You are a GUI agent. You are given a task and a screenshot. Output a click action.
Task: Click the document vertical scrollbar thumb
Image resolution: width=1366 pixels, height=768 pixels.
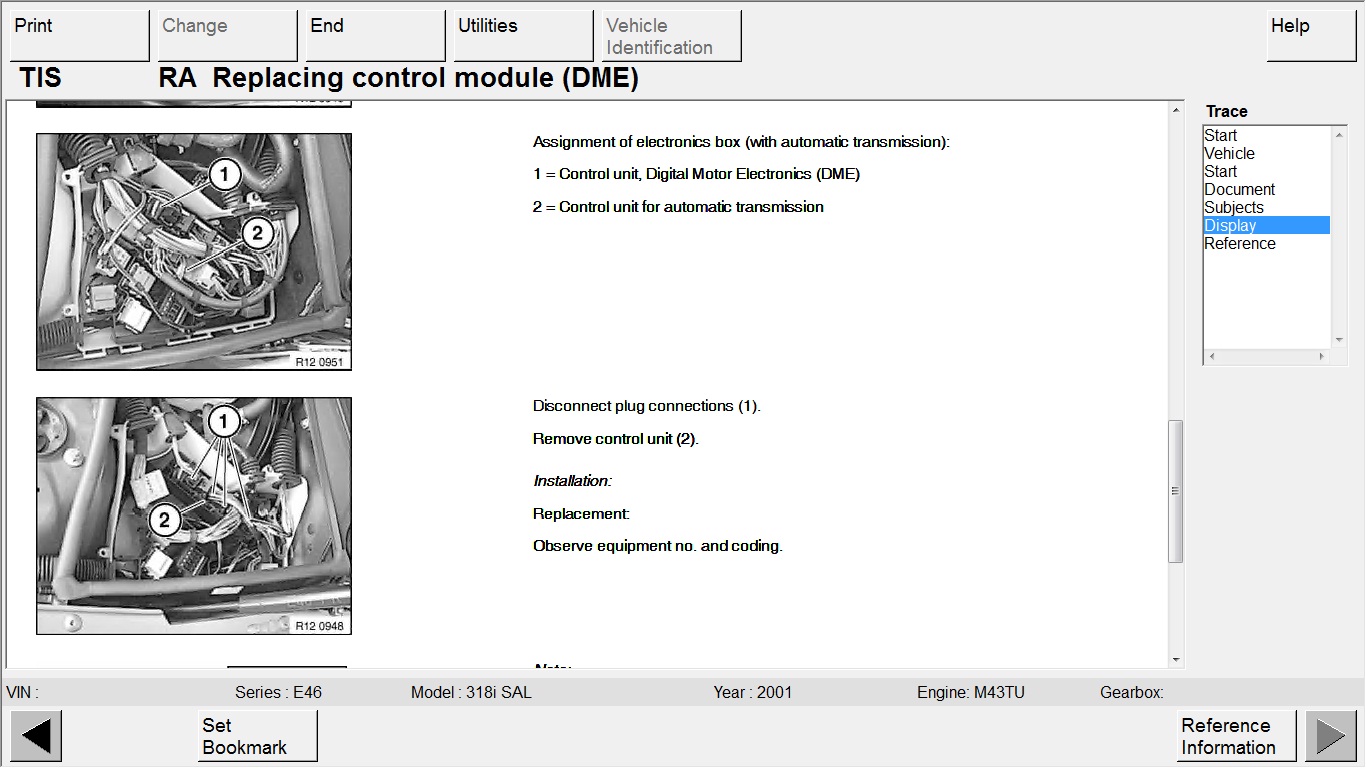pyautogui.click(x=1176, y=491)
